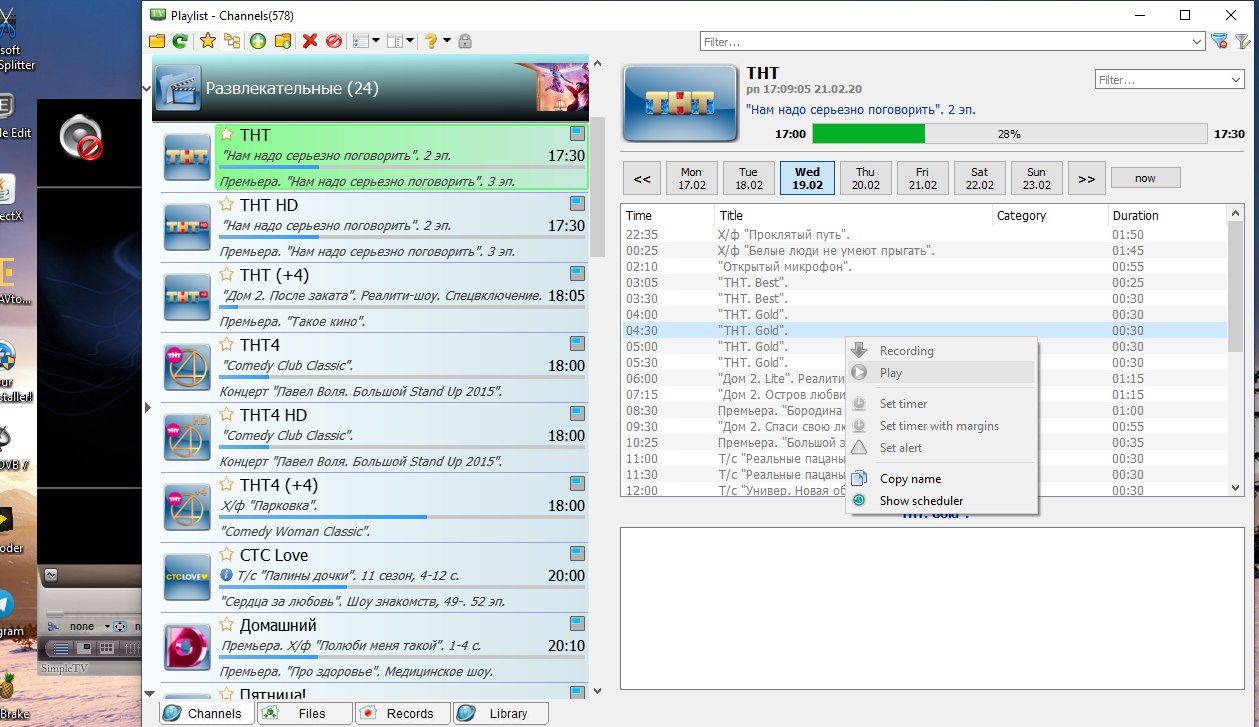Click the Развлекательные group clapperboard icon
The width and height of the screenshot is (1259, 727).
pos(178,88)
